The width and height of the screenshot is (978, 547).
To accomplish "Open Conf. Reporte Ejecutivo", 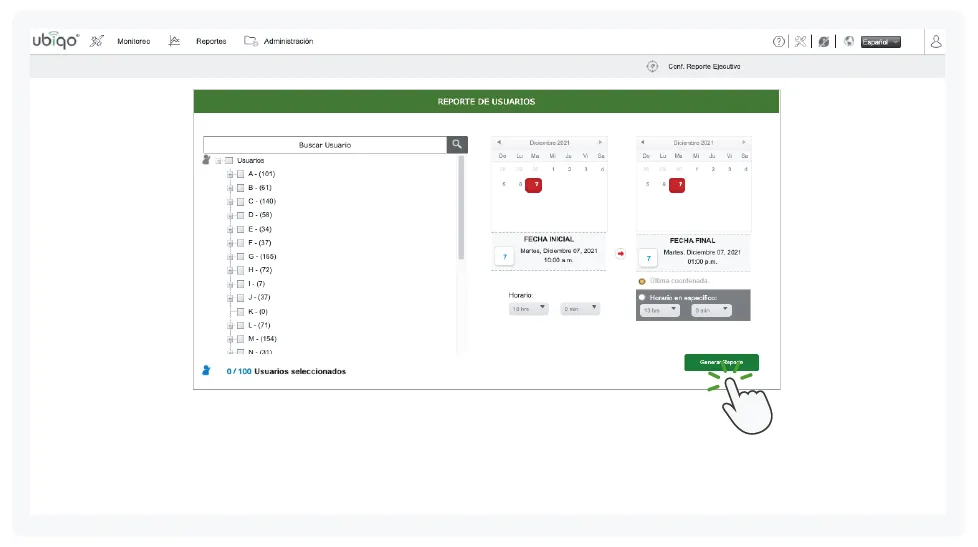I will (x=704, y=67).
